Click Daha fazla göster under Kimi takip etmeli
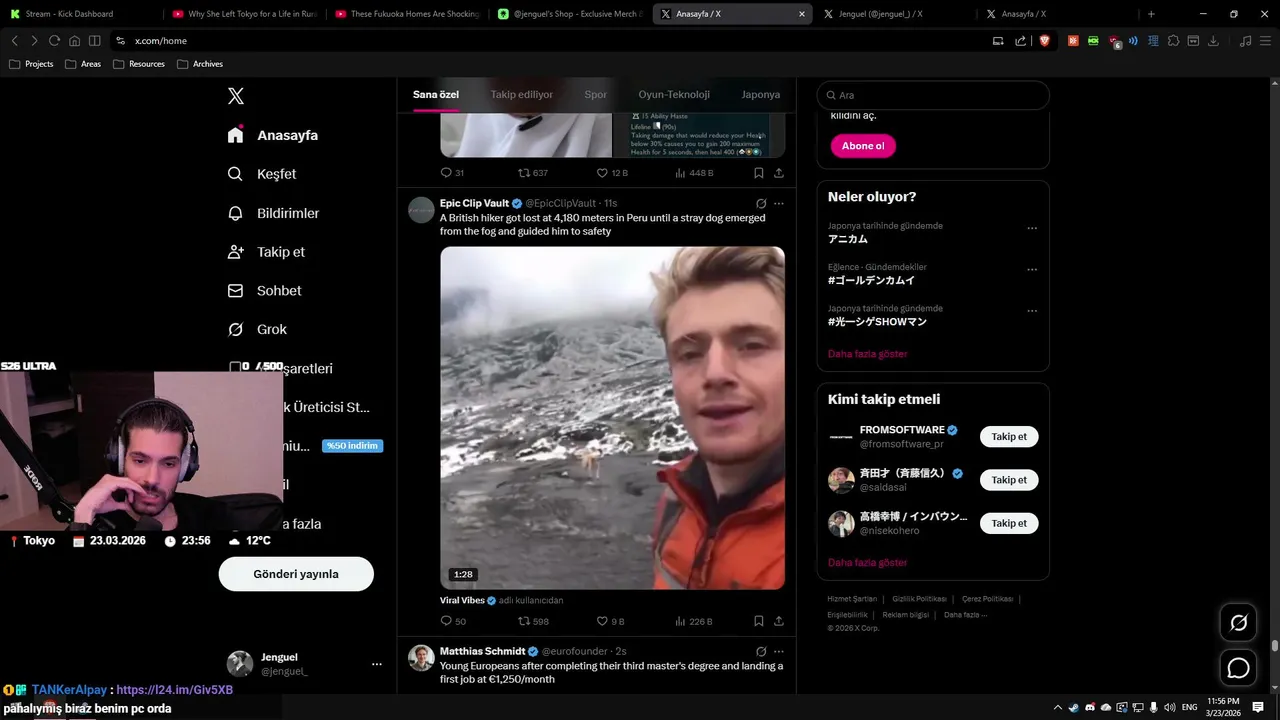The height and width of the screenshot is (720, 1280). click(868, 563)
